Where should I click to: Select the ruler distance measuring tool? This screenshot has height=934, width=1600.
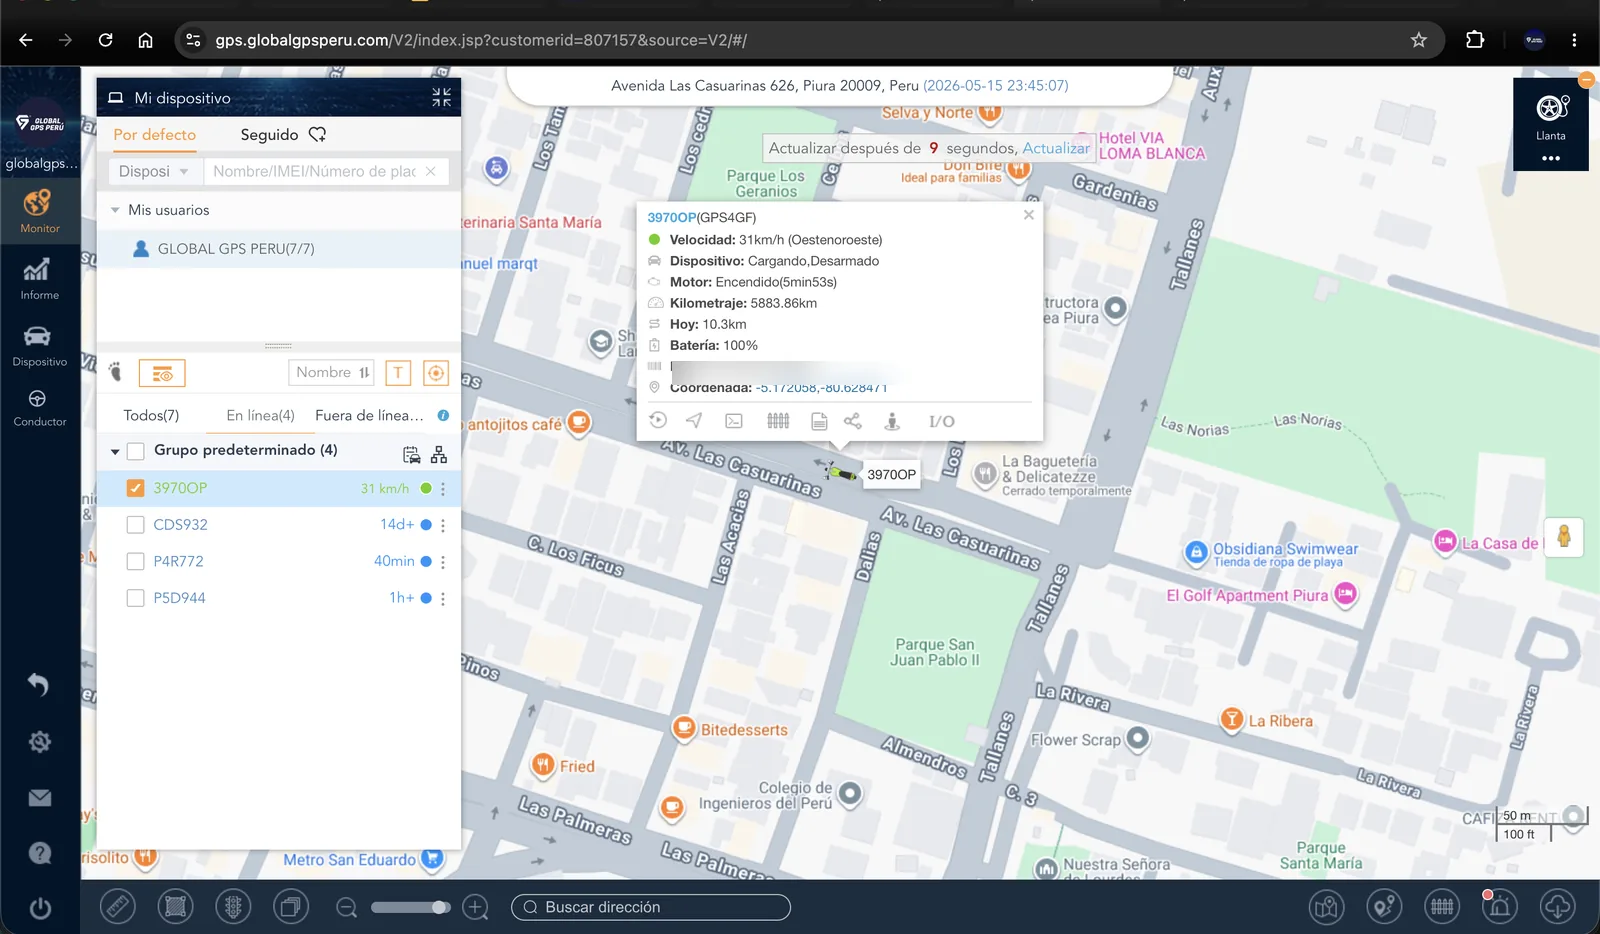click(118, 907)
